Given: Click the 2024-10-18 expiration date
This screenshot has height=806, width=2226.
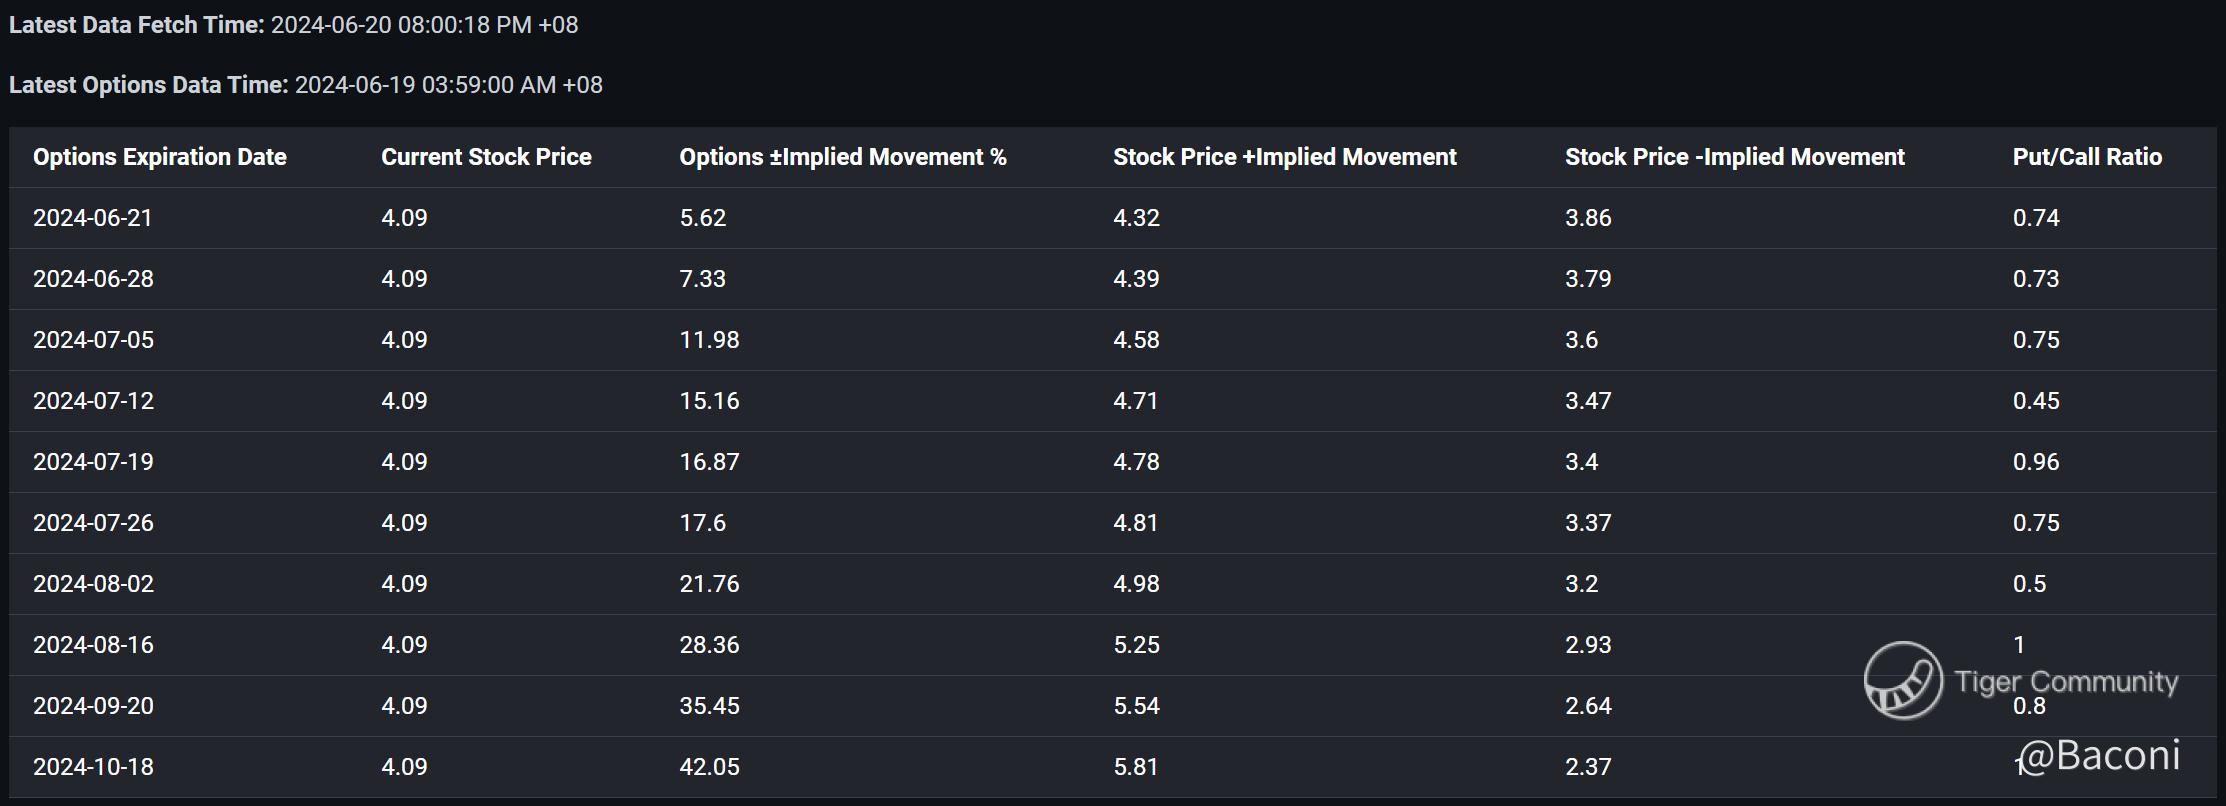Looking at the screenshot, I should point(93,767).
